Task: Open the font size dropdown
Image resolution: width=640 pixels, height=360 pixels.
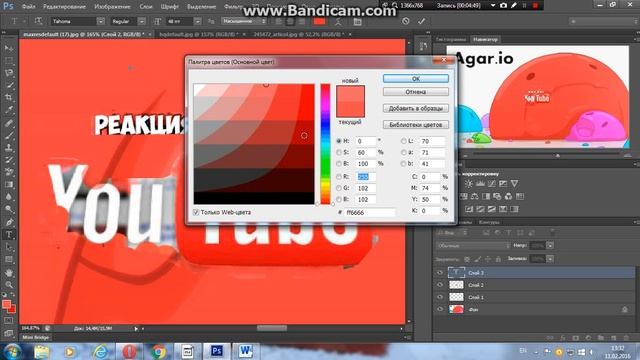Action: tap(198, 21)
